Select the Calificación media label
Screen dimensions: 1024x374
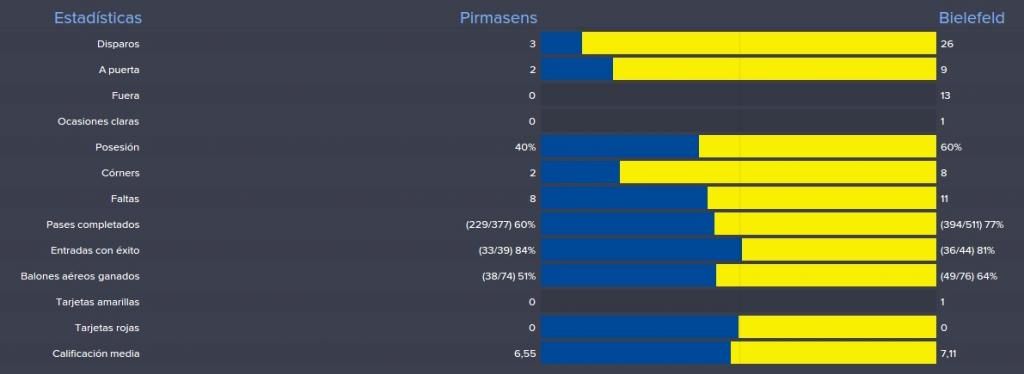(x=96, y=354)
